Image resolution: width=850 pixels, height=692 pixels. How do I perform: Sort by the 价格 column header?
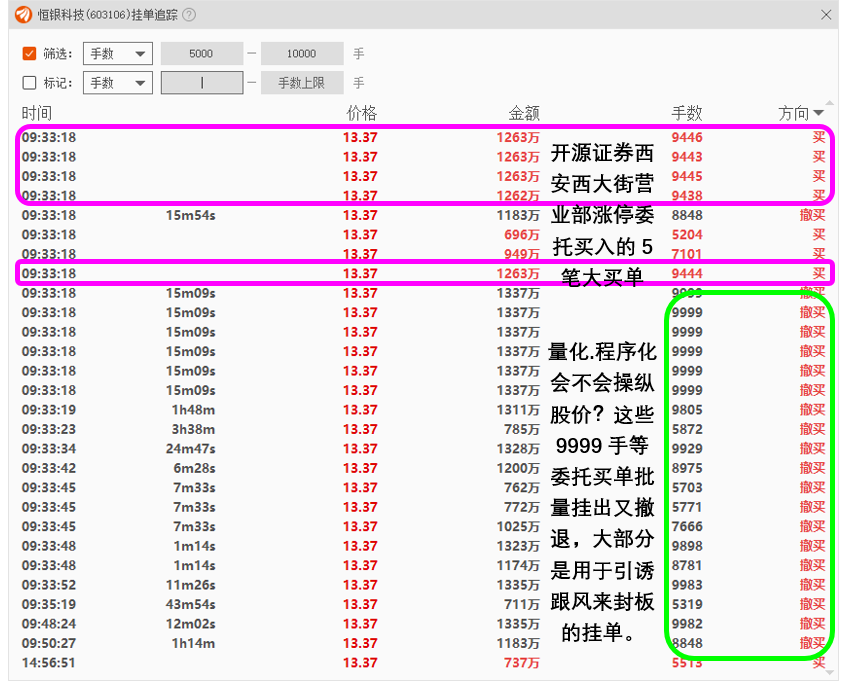point(361,114)
